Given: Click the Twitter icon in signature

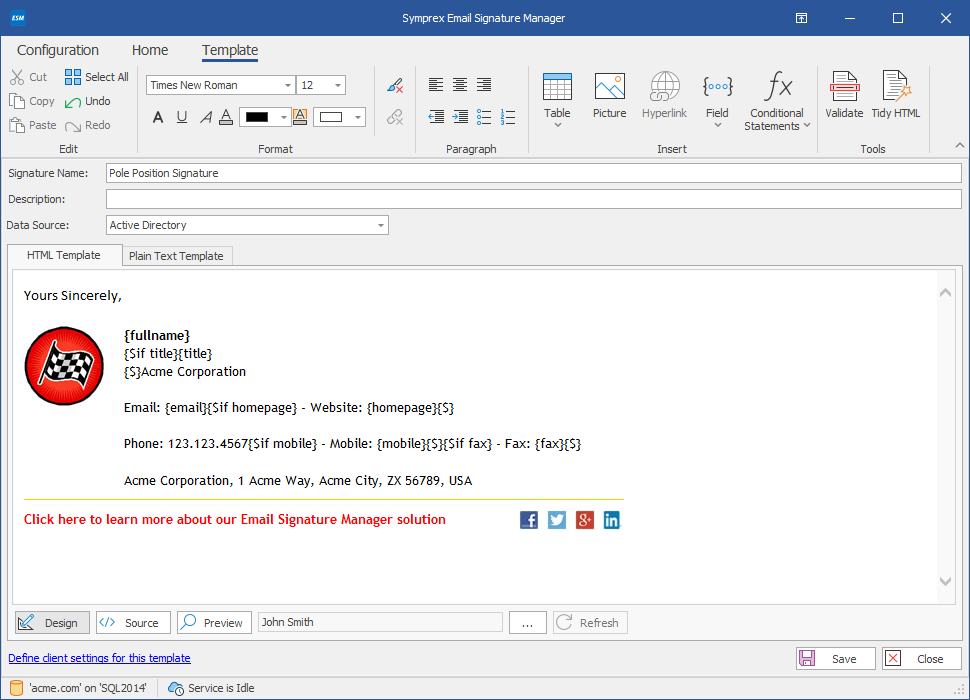Looking at the screenshot, I should tap(557, 520).
